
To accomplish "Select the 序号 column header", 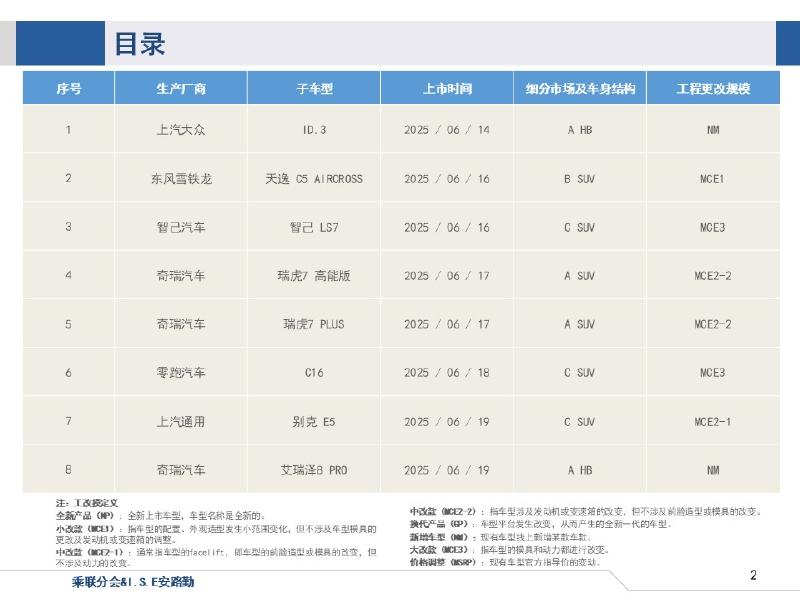I will coord(69,89).
